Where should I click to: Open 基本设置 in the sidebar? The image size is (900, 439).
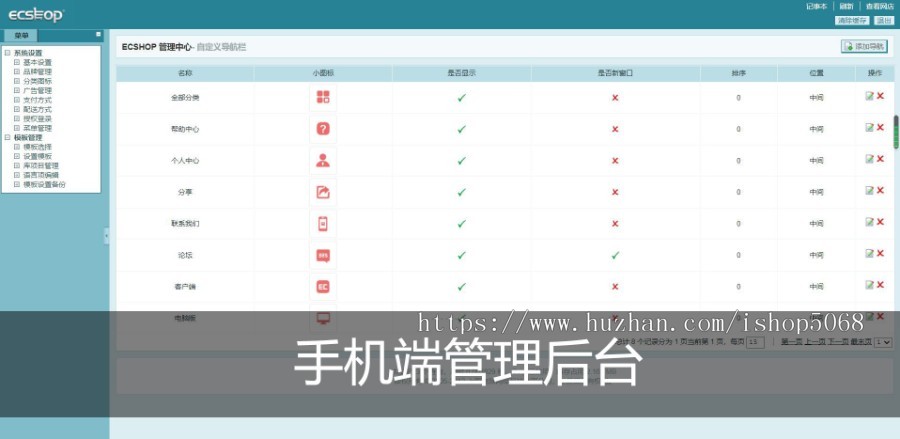click(37, 63)
